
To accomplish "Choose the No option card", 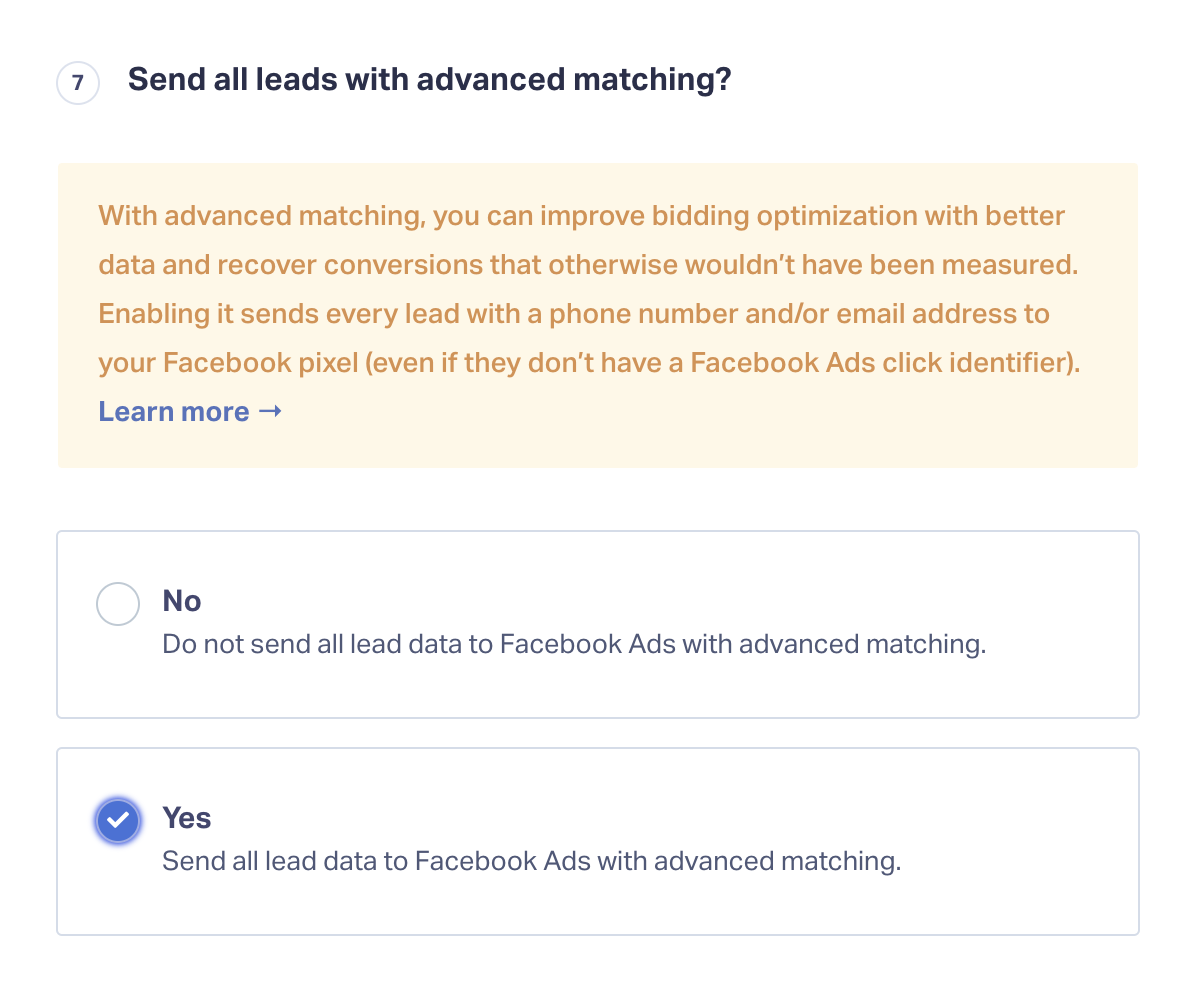I will click(x=597, y=623).
